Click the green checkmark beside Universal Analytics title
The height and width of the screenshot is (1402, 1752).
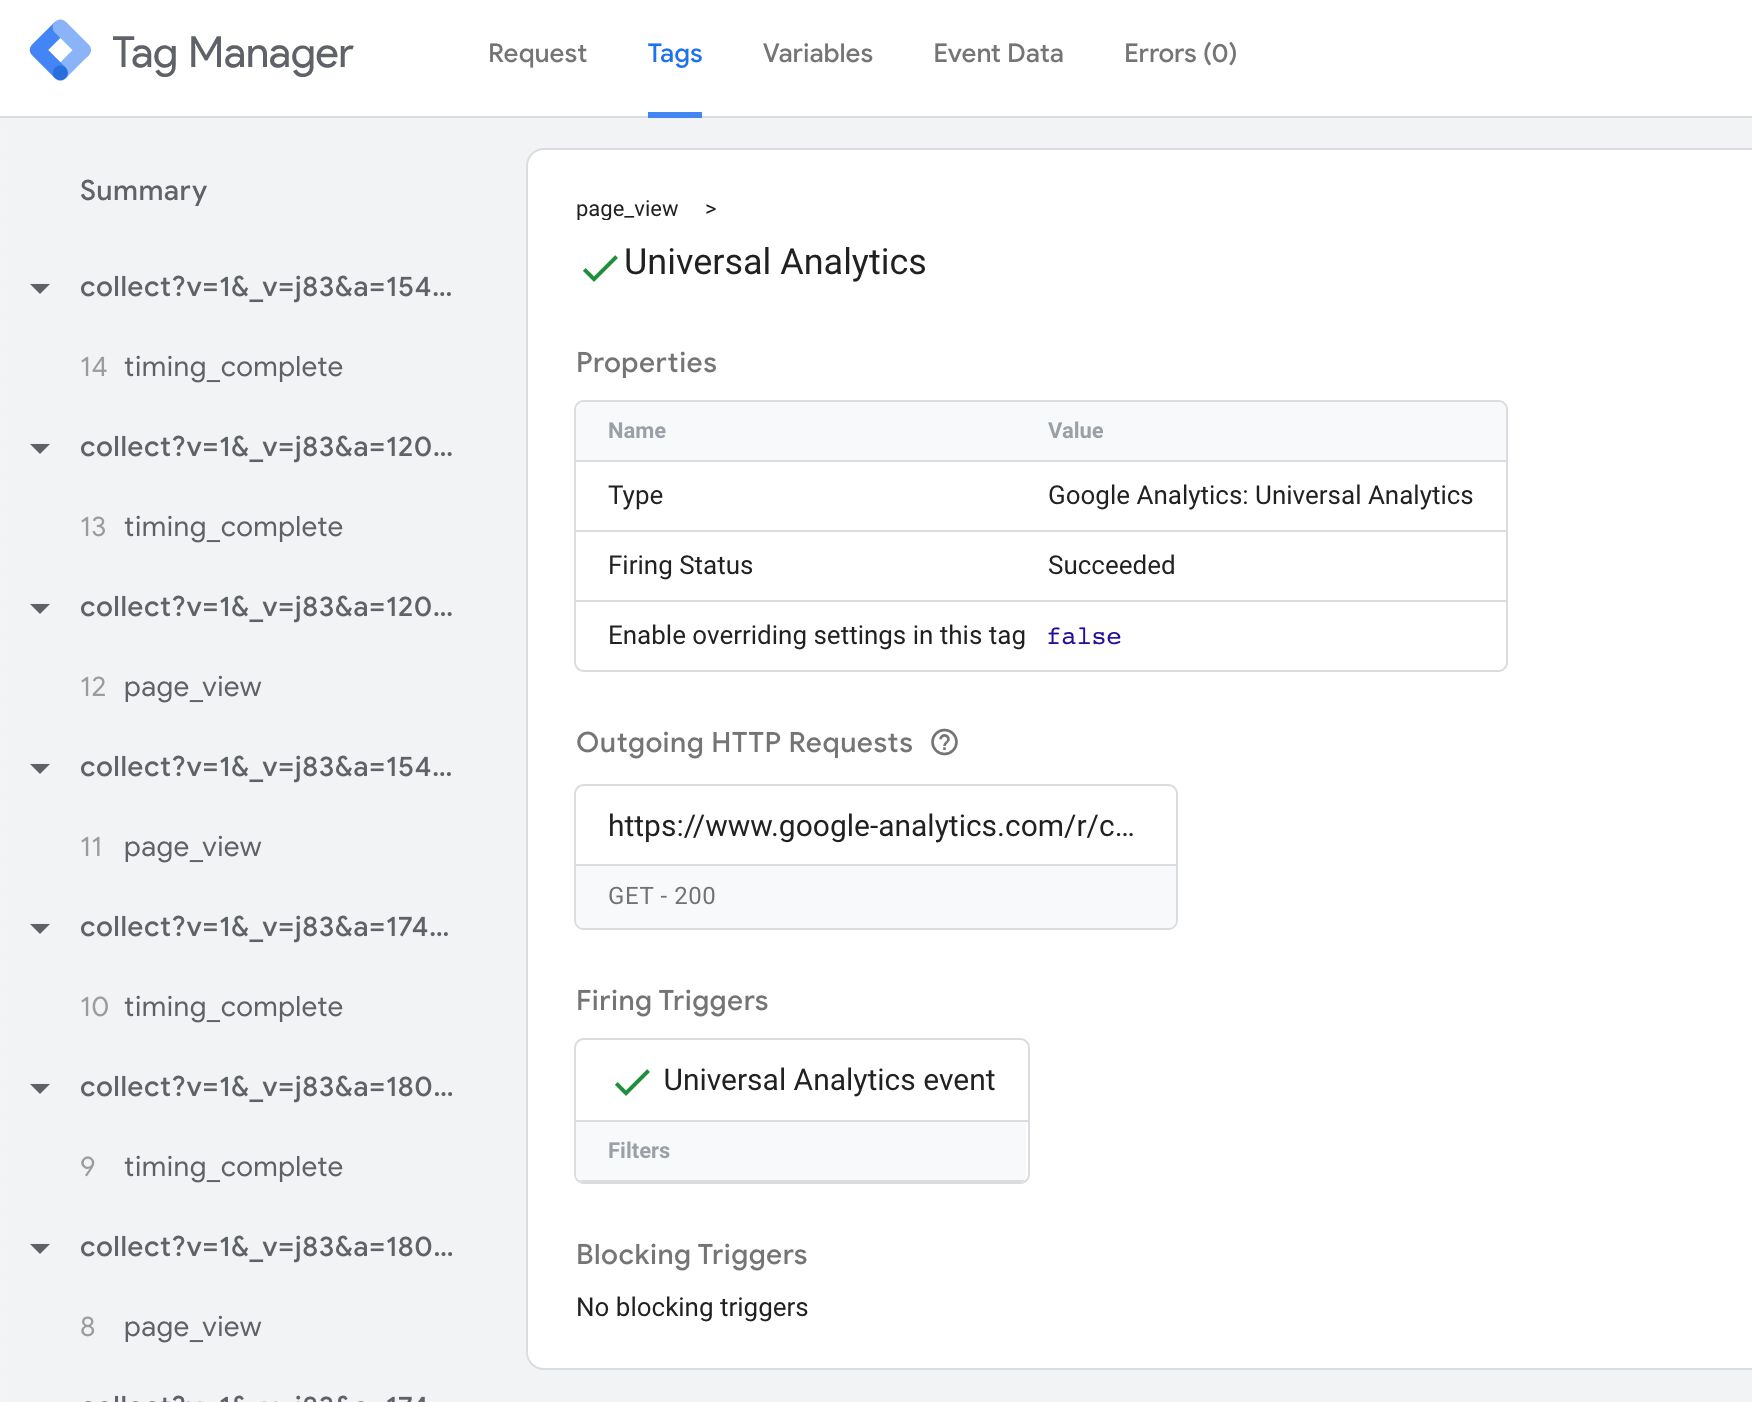click(599, 267)
